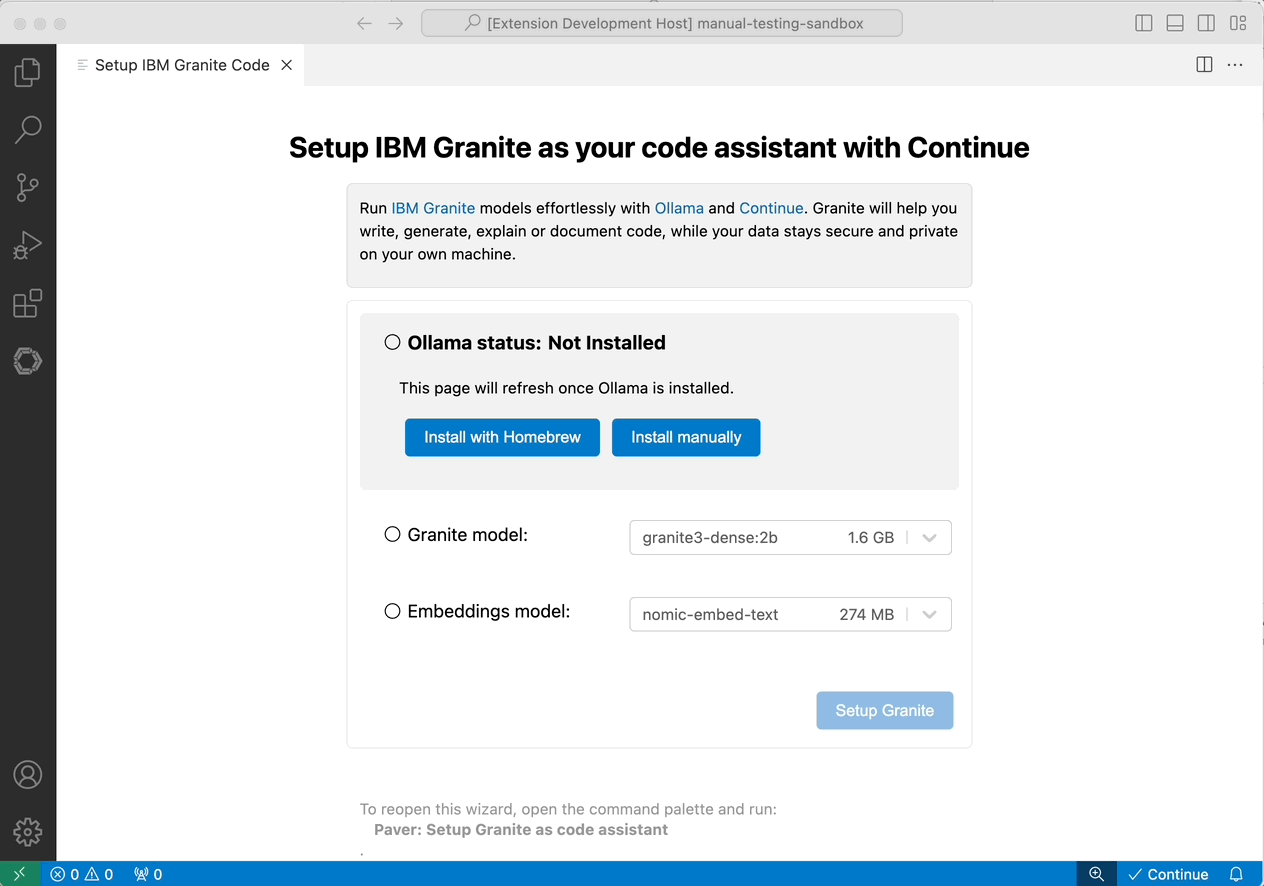Click 'To reopen this wizard' hint text
The image size is (1264, 886).
click(568, 809)
